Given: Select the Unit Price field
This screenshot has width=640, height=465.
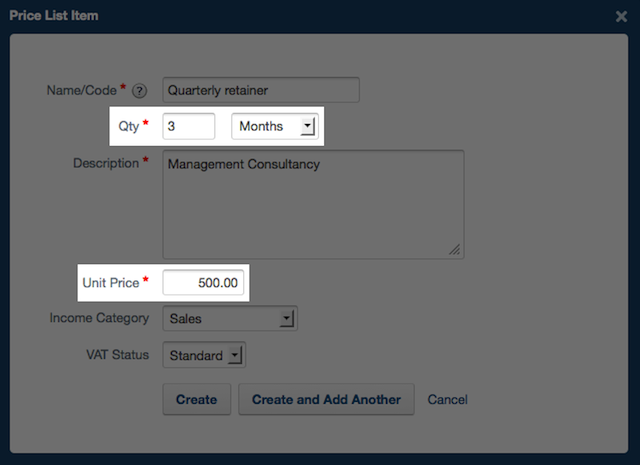Looking at the screenshot, I should coord(204,283).
